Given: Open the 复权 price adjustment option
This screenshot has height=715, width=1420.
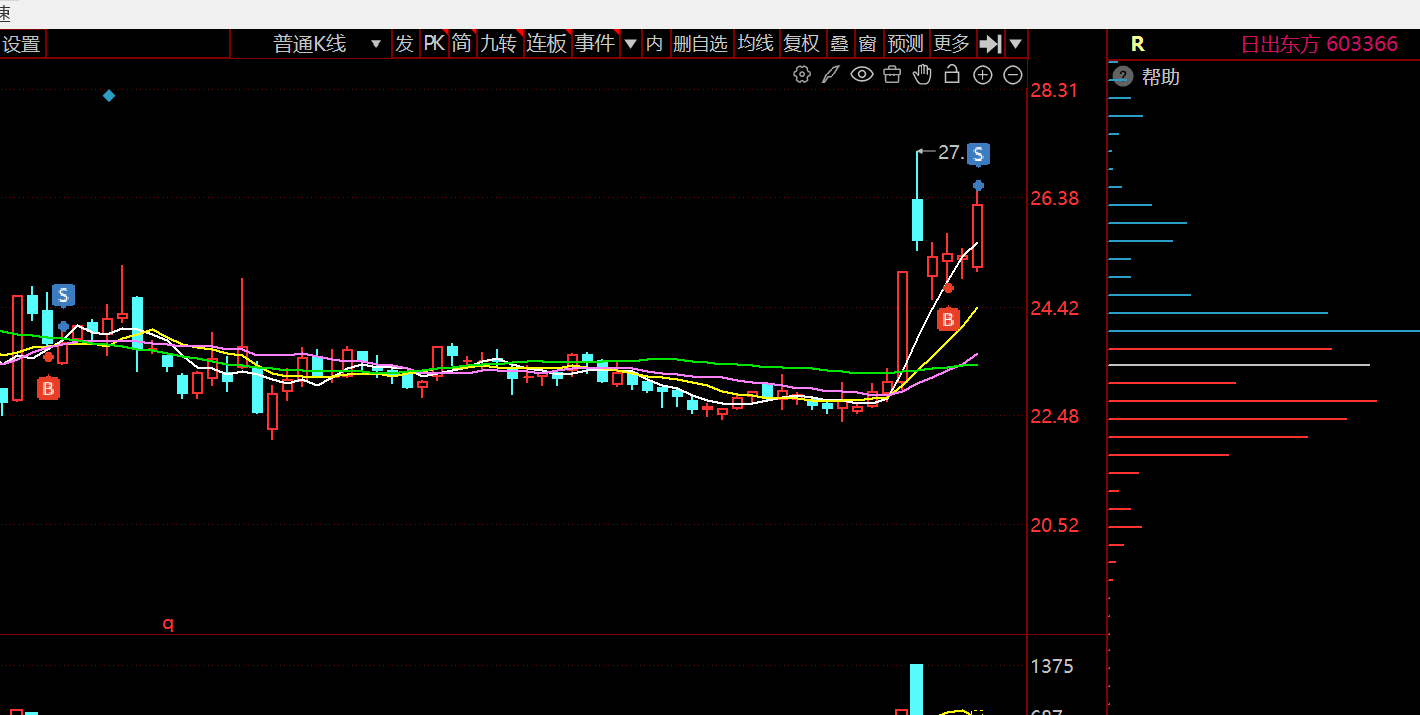Looking at the screenshot, I should click(x=801, y=44).
